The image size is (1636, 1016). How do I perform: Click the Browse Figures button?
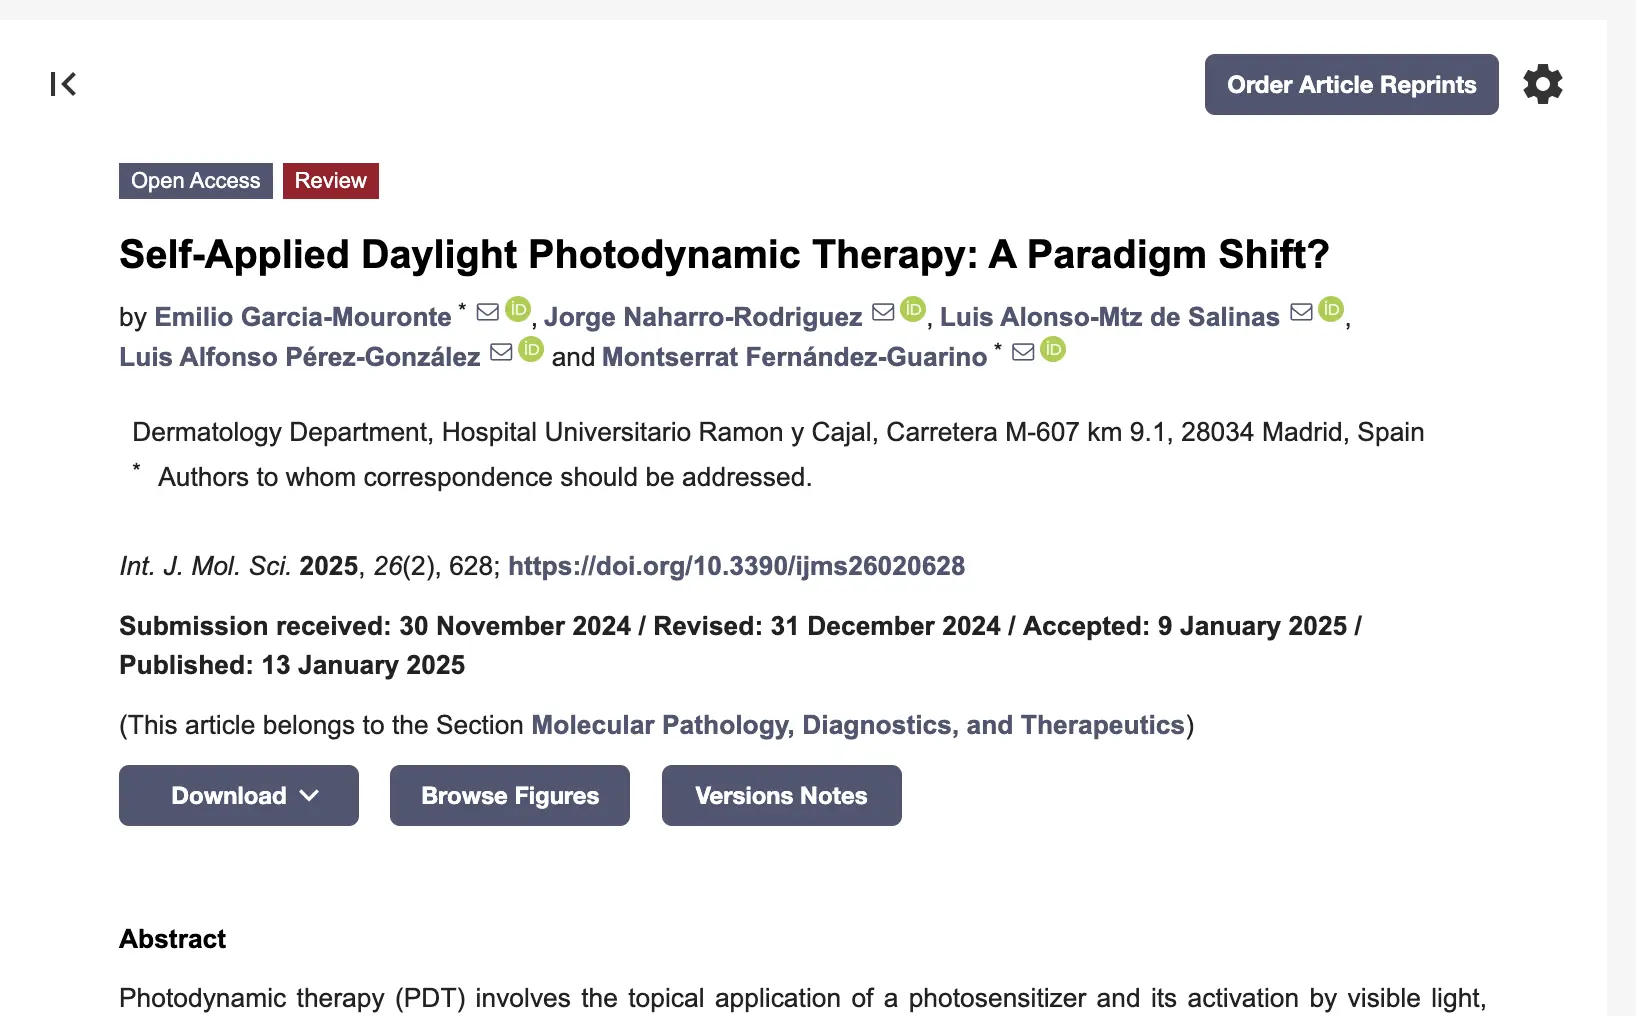coord(510,796)
